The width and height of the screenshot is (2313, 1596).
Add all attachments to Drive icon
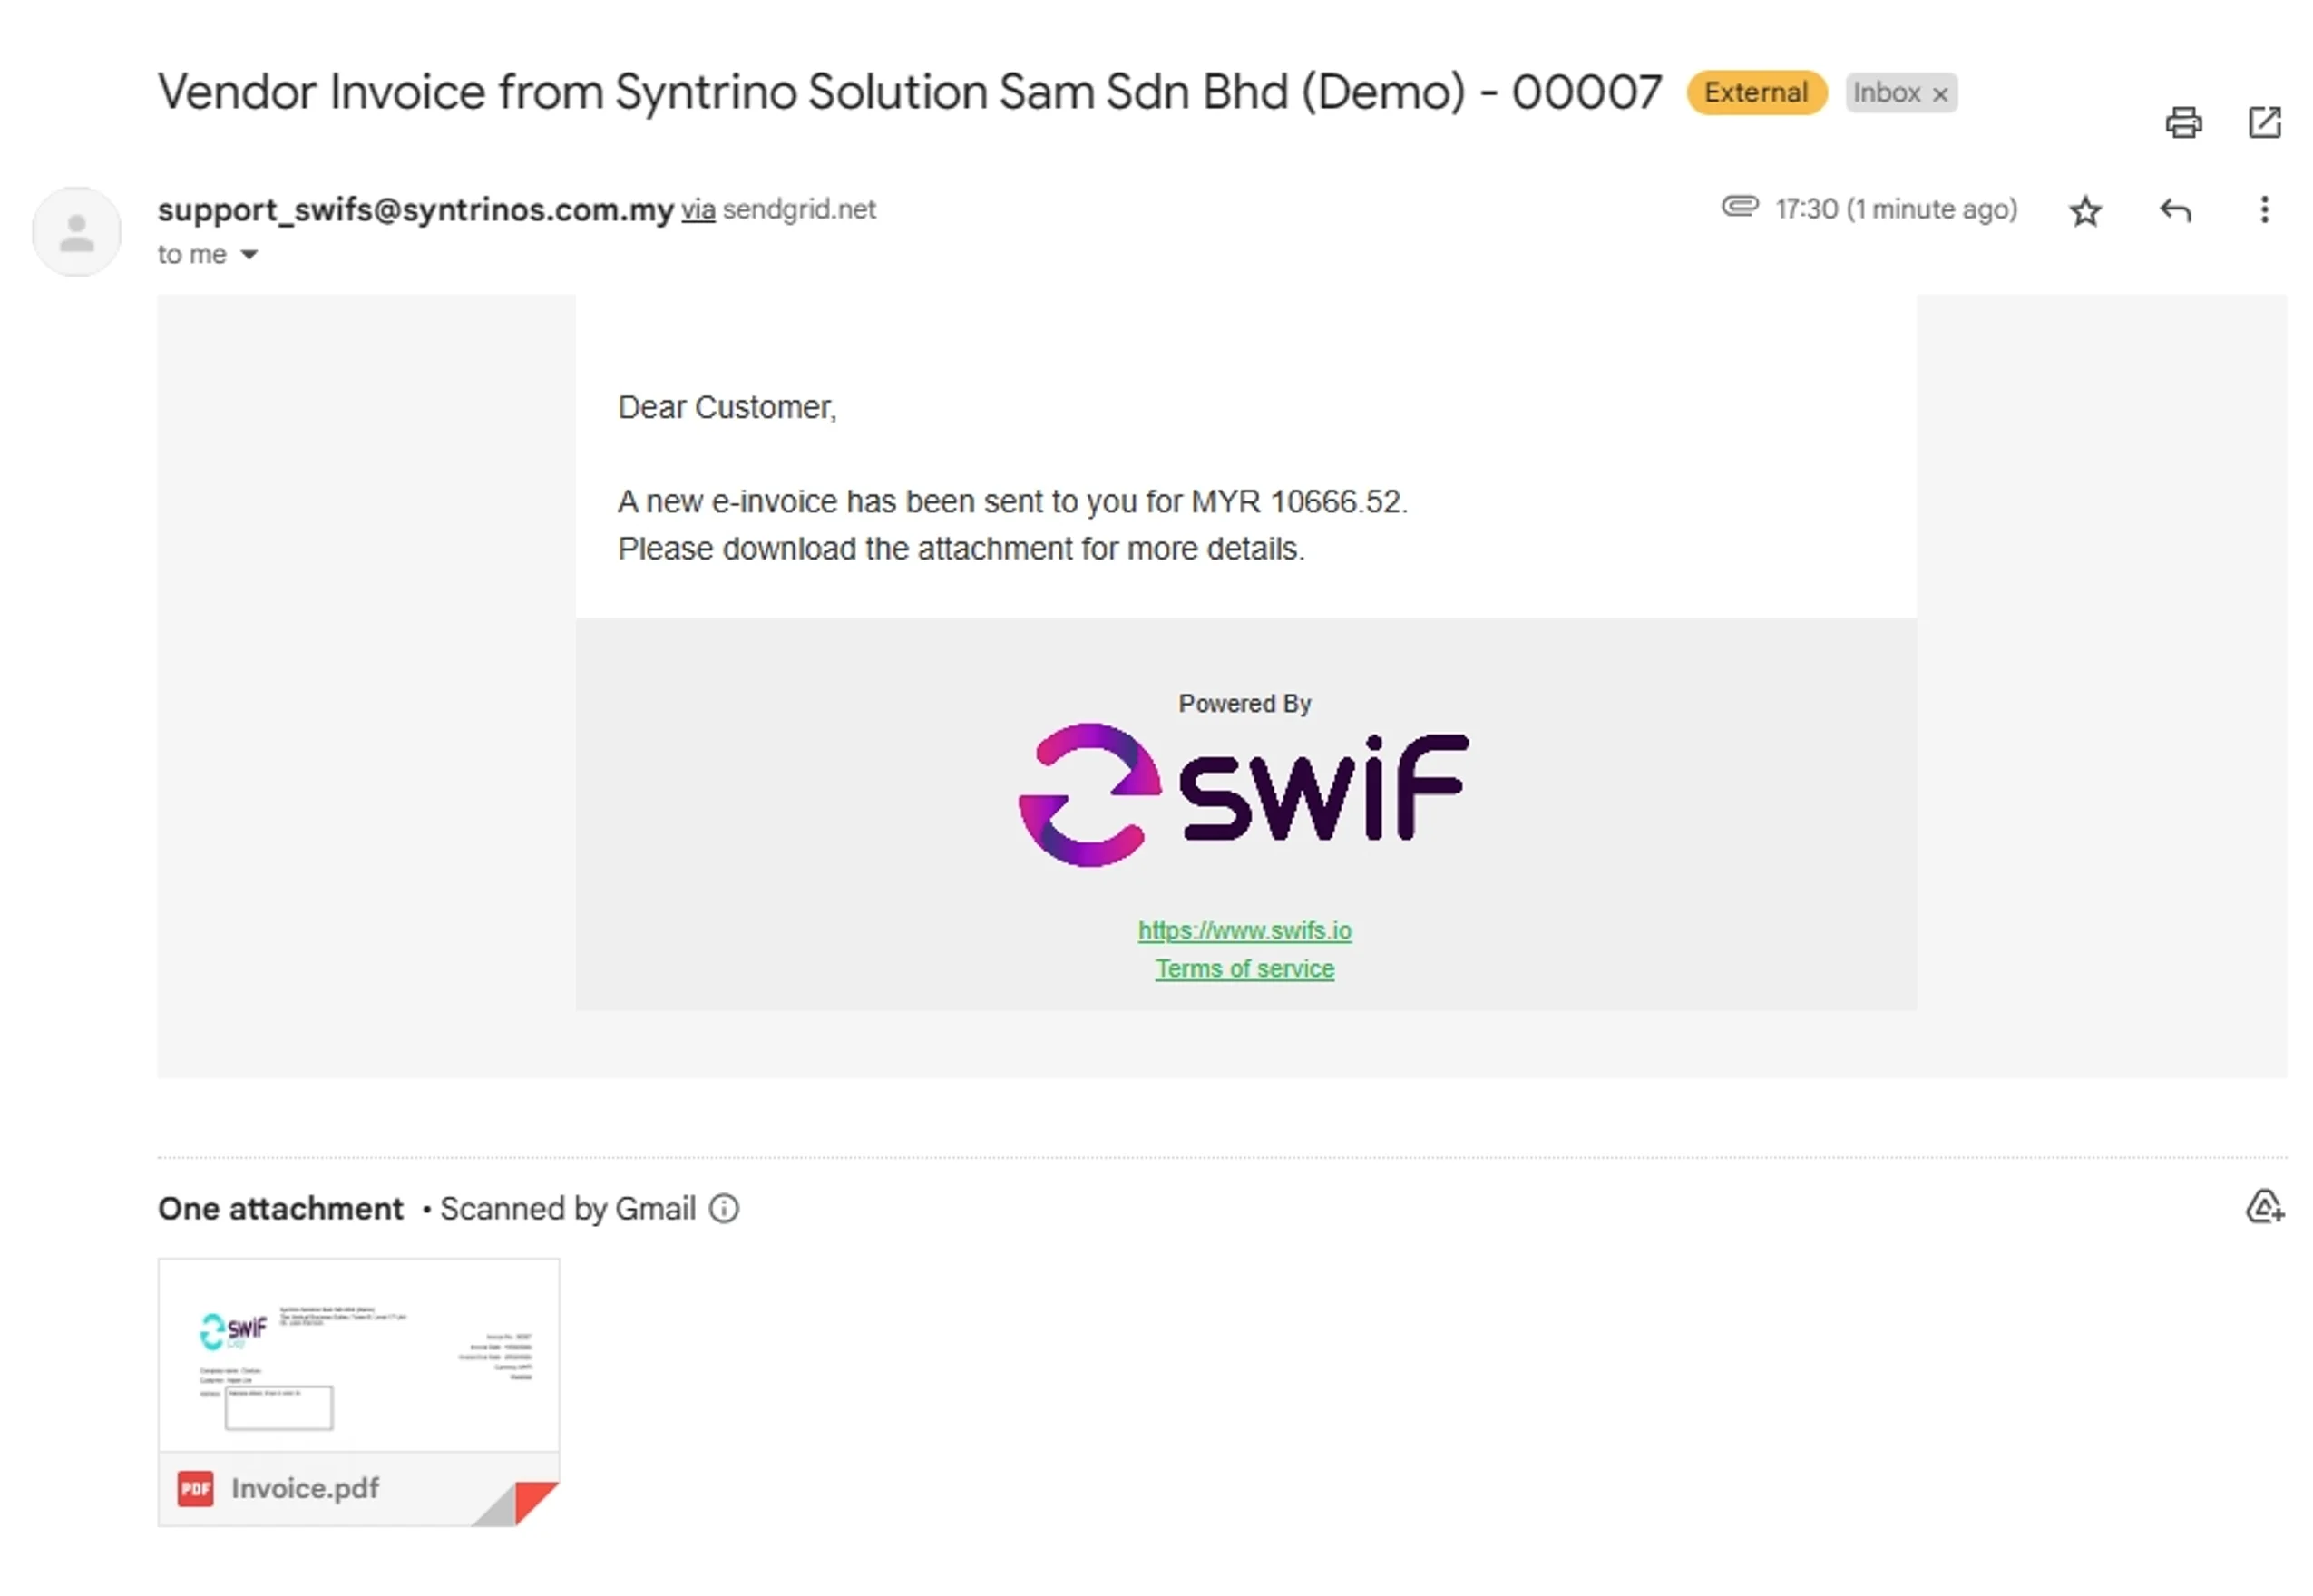coord(2264,1206)
